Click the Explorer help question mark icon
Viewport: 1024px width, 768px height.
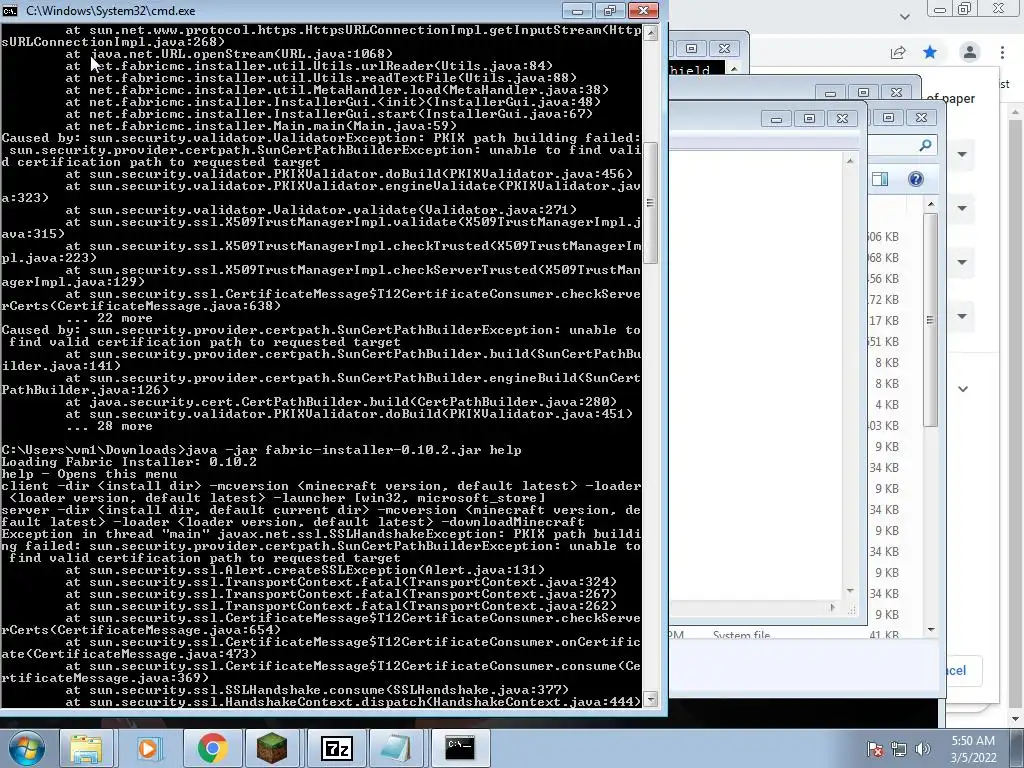coord(916,179)
